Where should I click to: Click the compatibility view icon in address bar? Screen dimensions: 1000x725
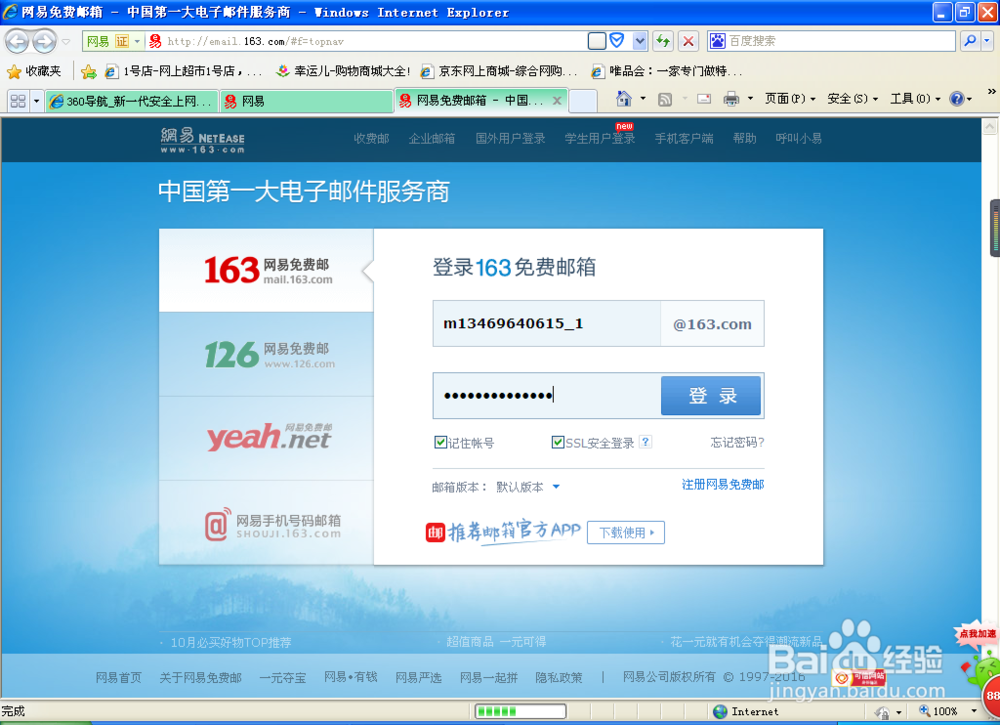tap(597, 41)
